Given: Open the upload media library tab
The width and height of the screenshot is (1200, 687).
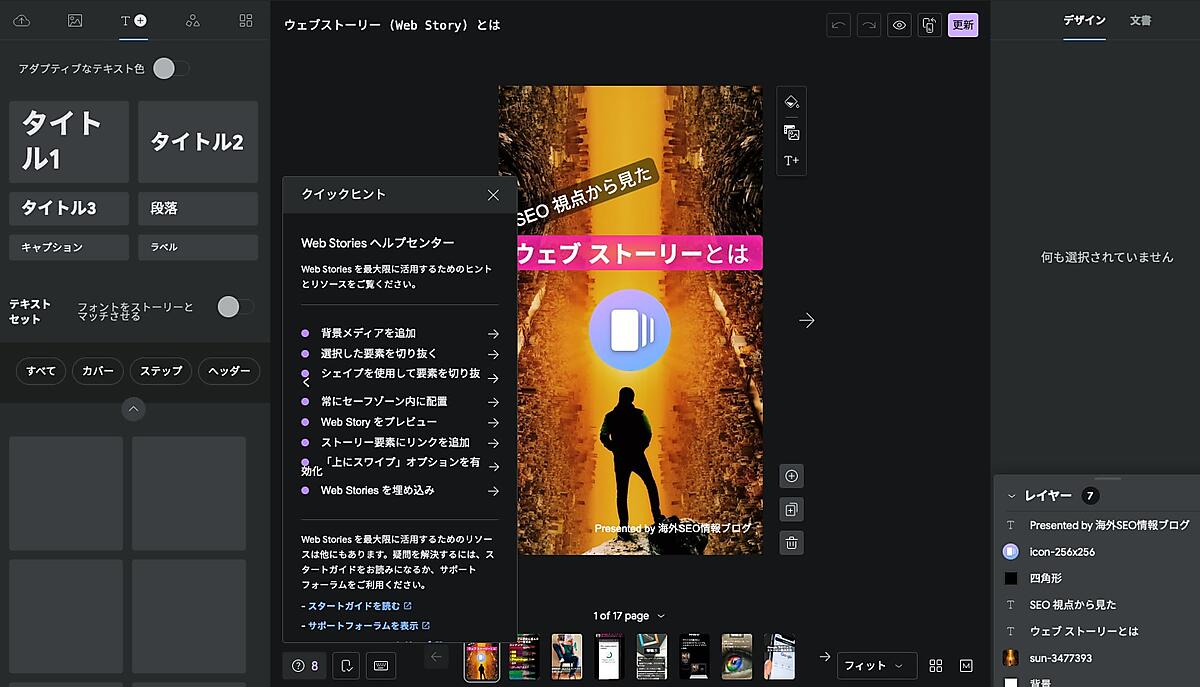Looking at the screenshot, I should pyautogui.click(x=21, y=20).
